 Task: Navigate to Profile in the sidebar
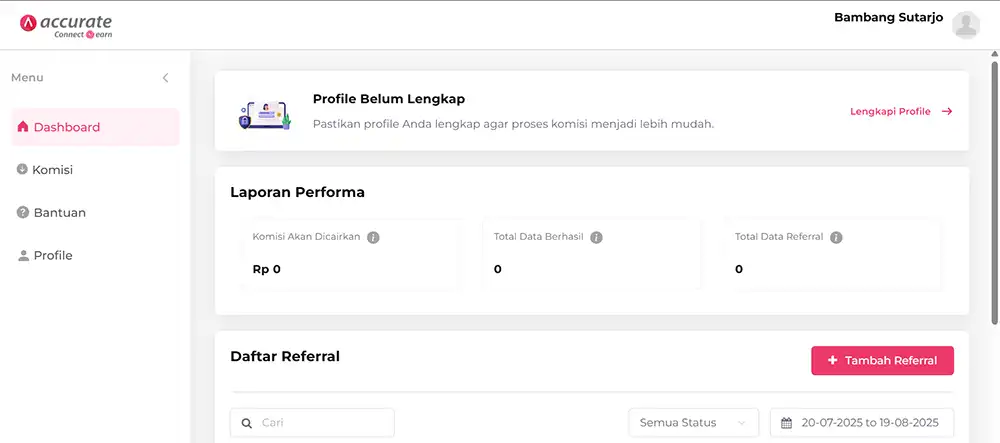53,256
